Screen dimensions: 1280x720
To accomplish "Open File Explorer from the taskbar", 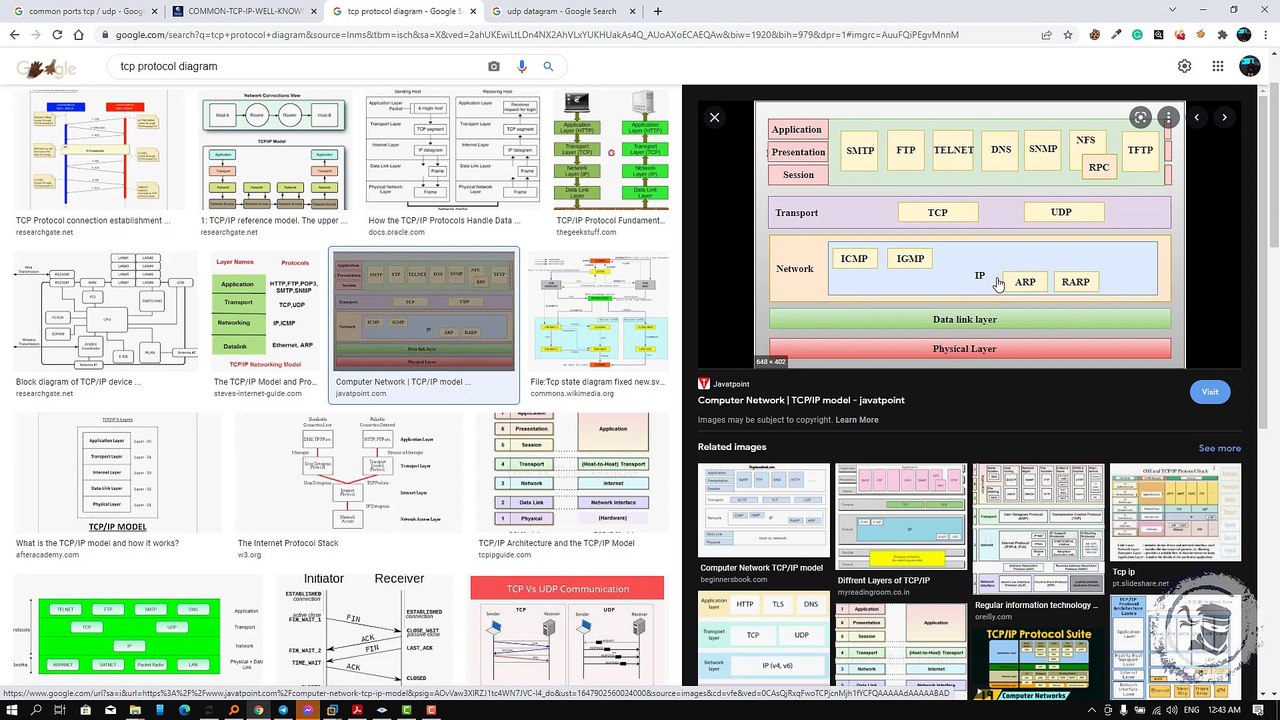I will [x=135, y=710].
